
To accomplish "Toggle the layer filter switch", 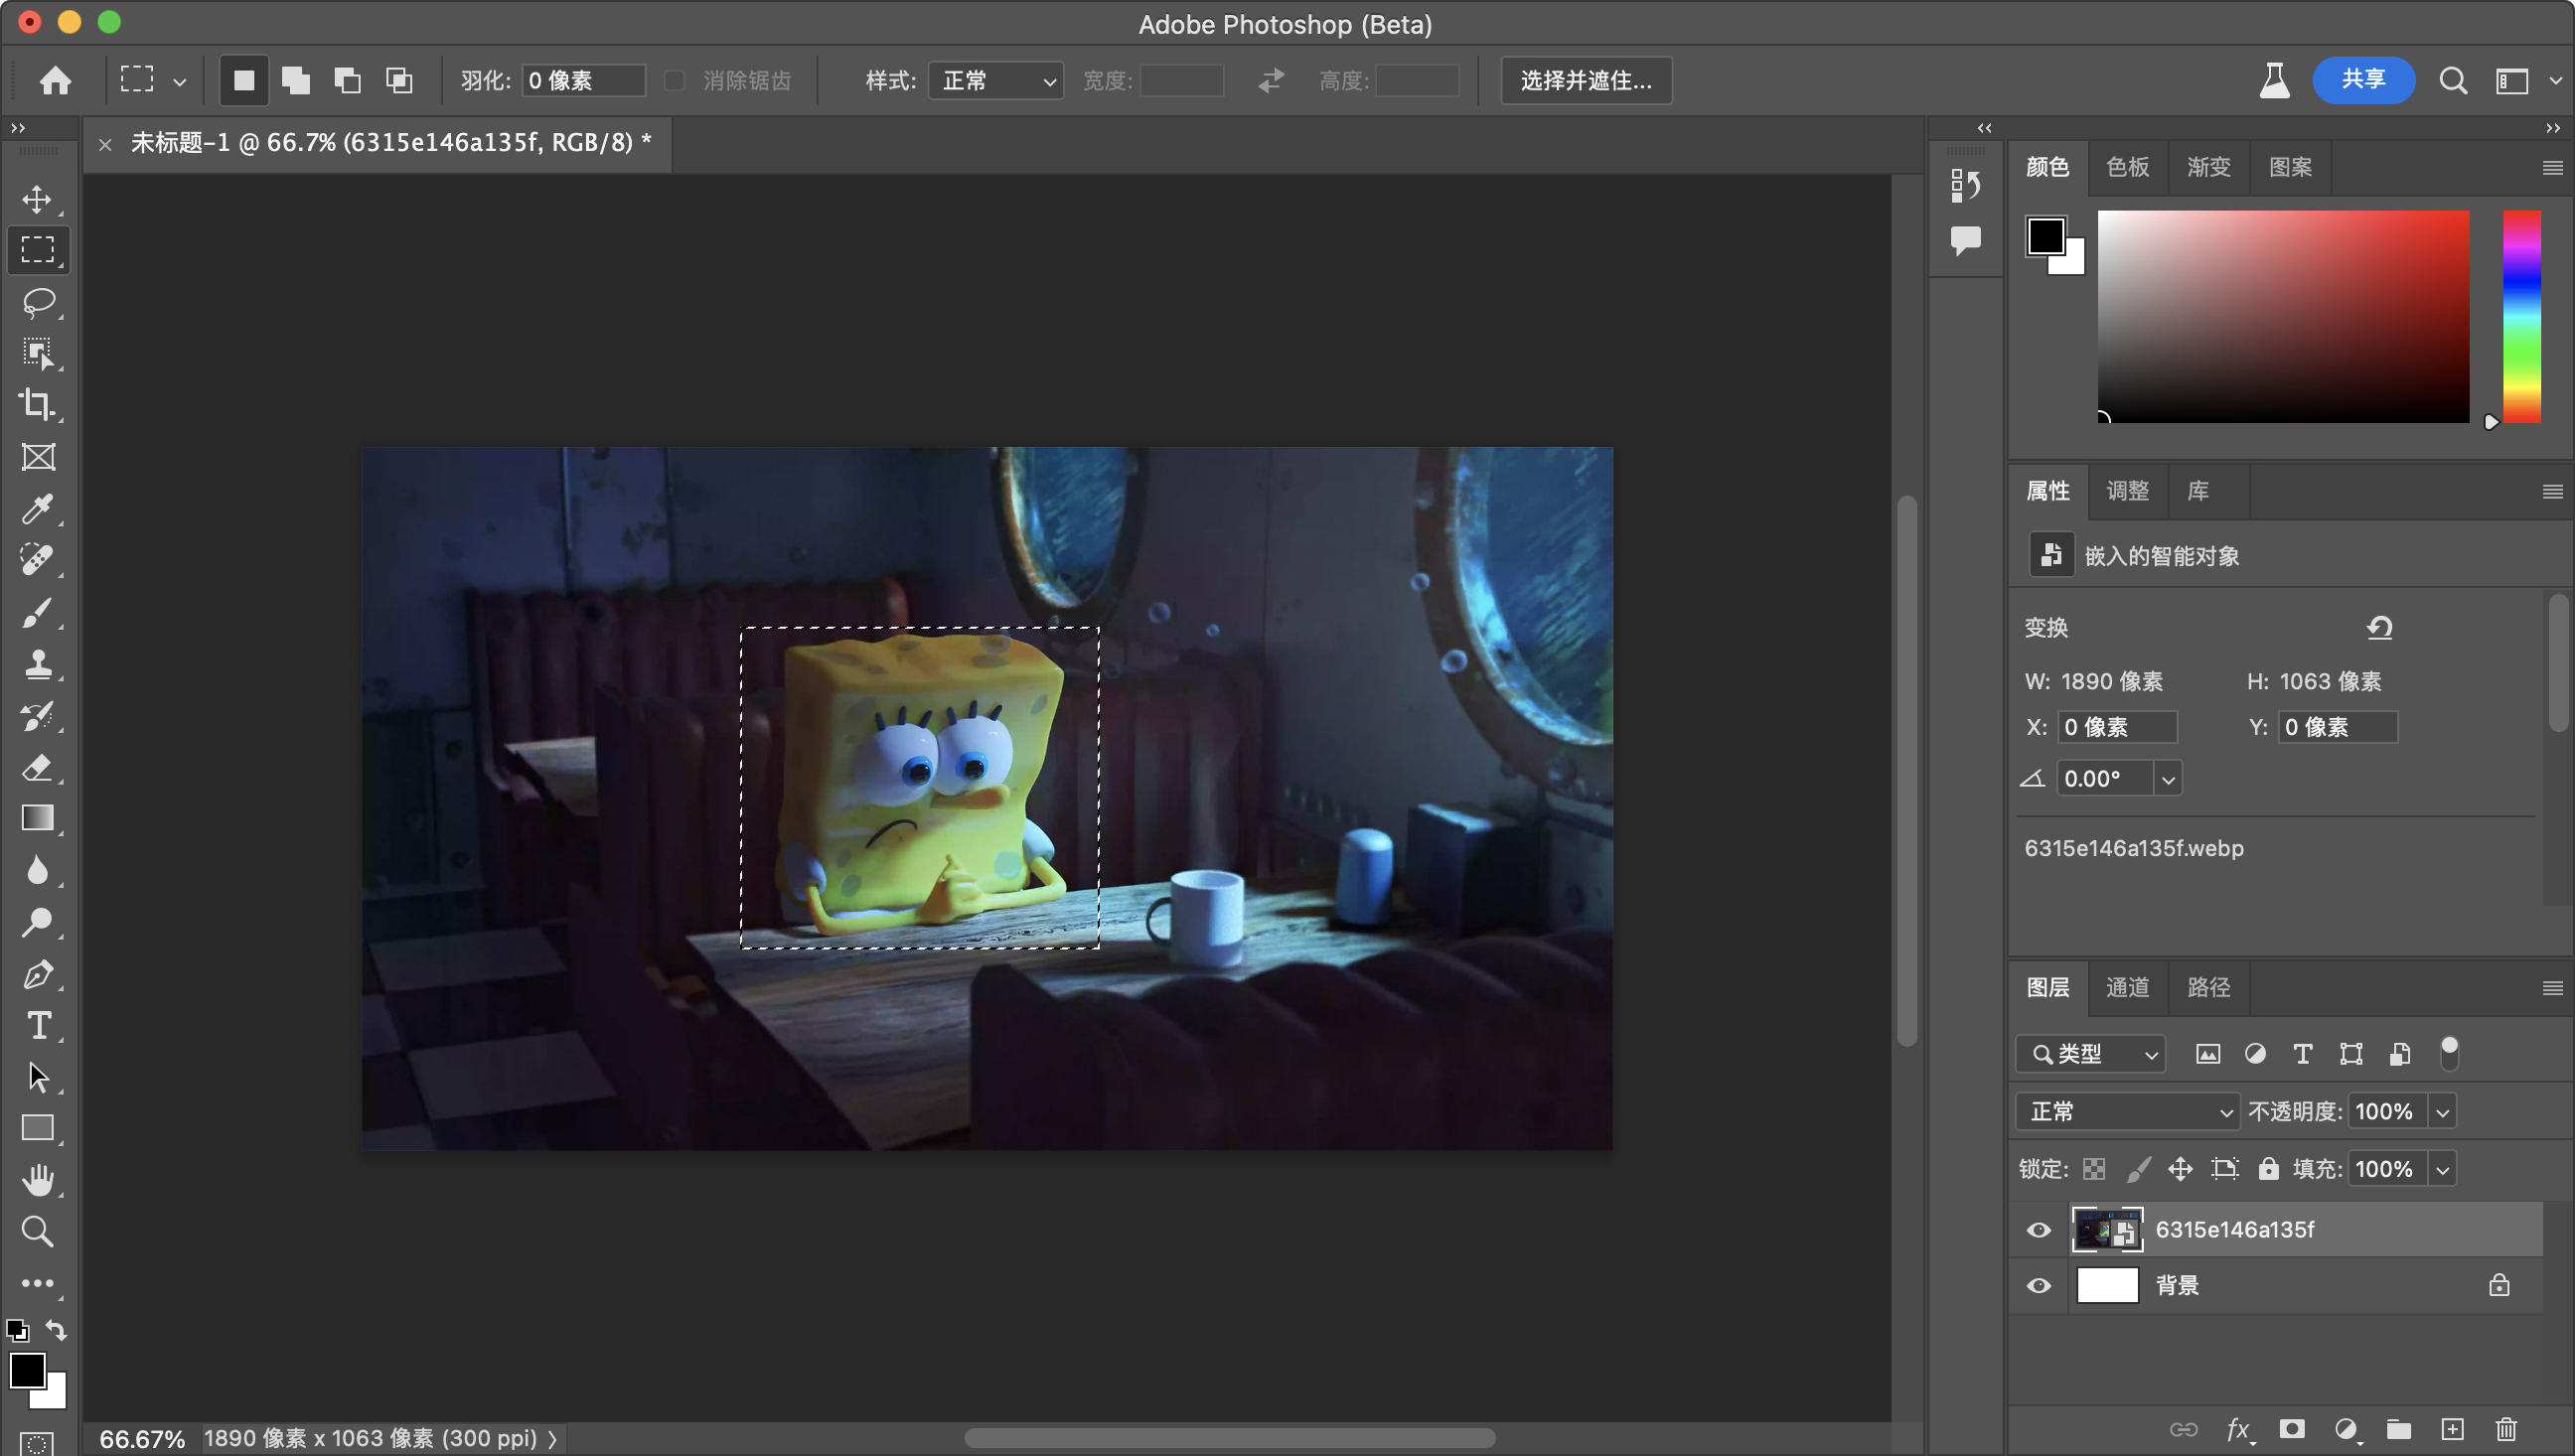I will pyautogui.click(x=2449, y=1052).
